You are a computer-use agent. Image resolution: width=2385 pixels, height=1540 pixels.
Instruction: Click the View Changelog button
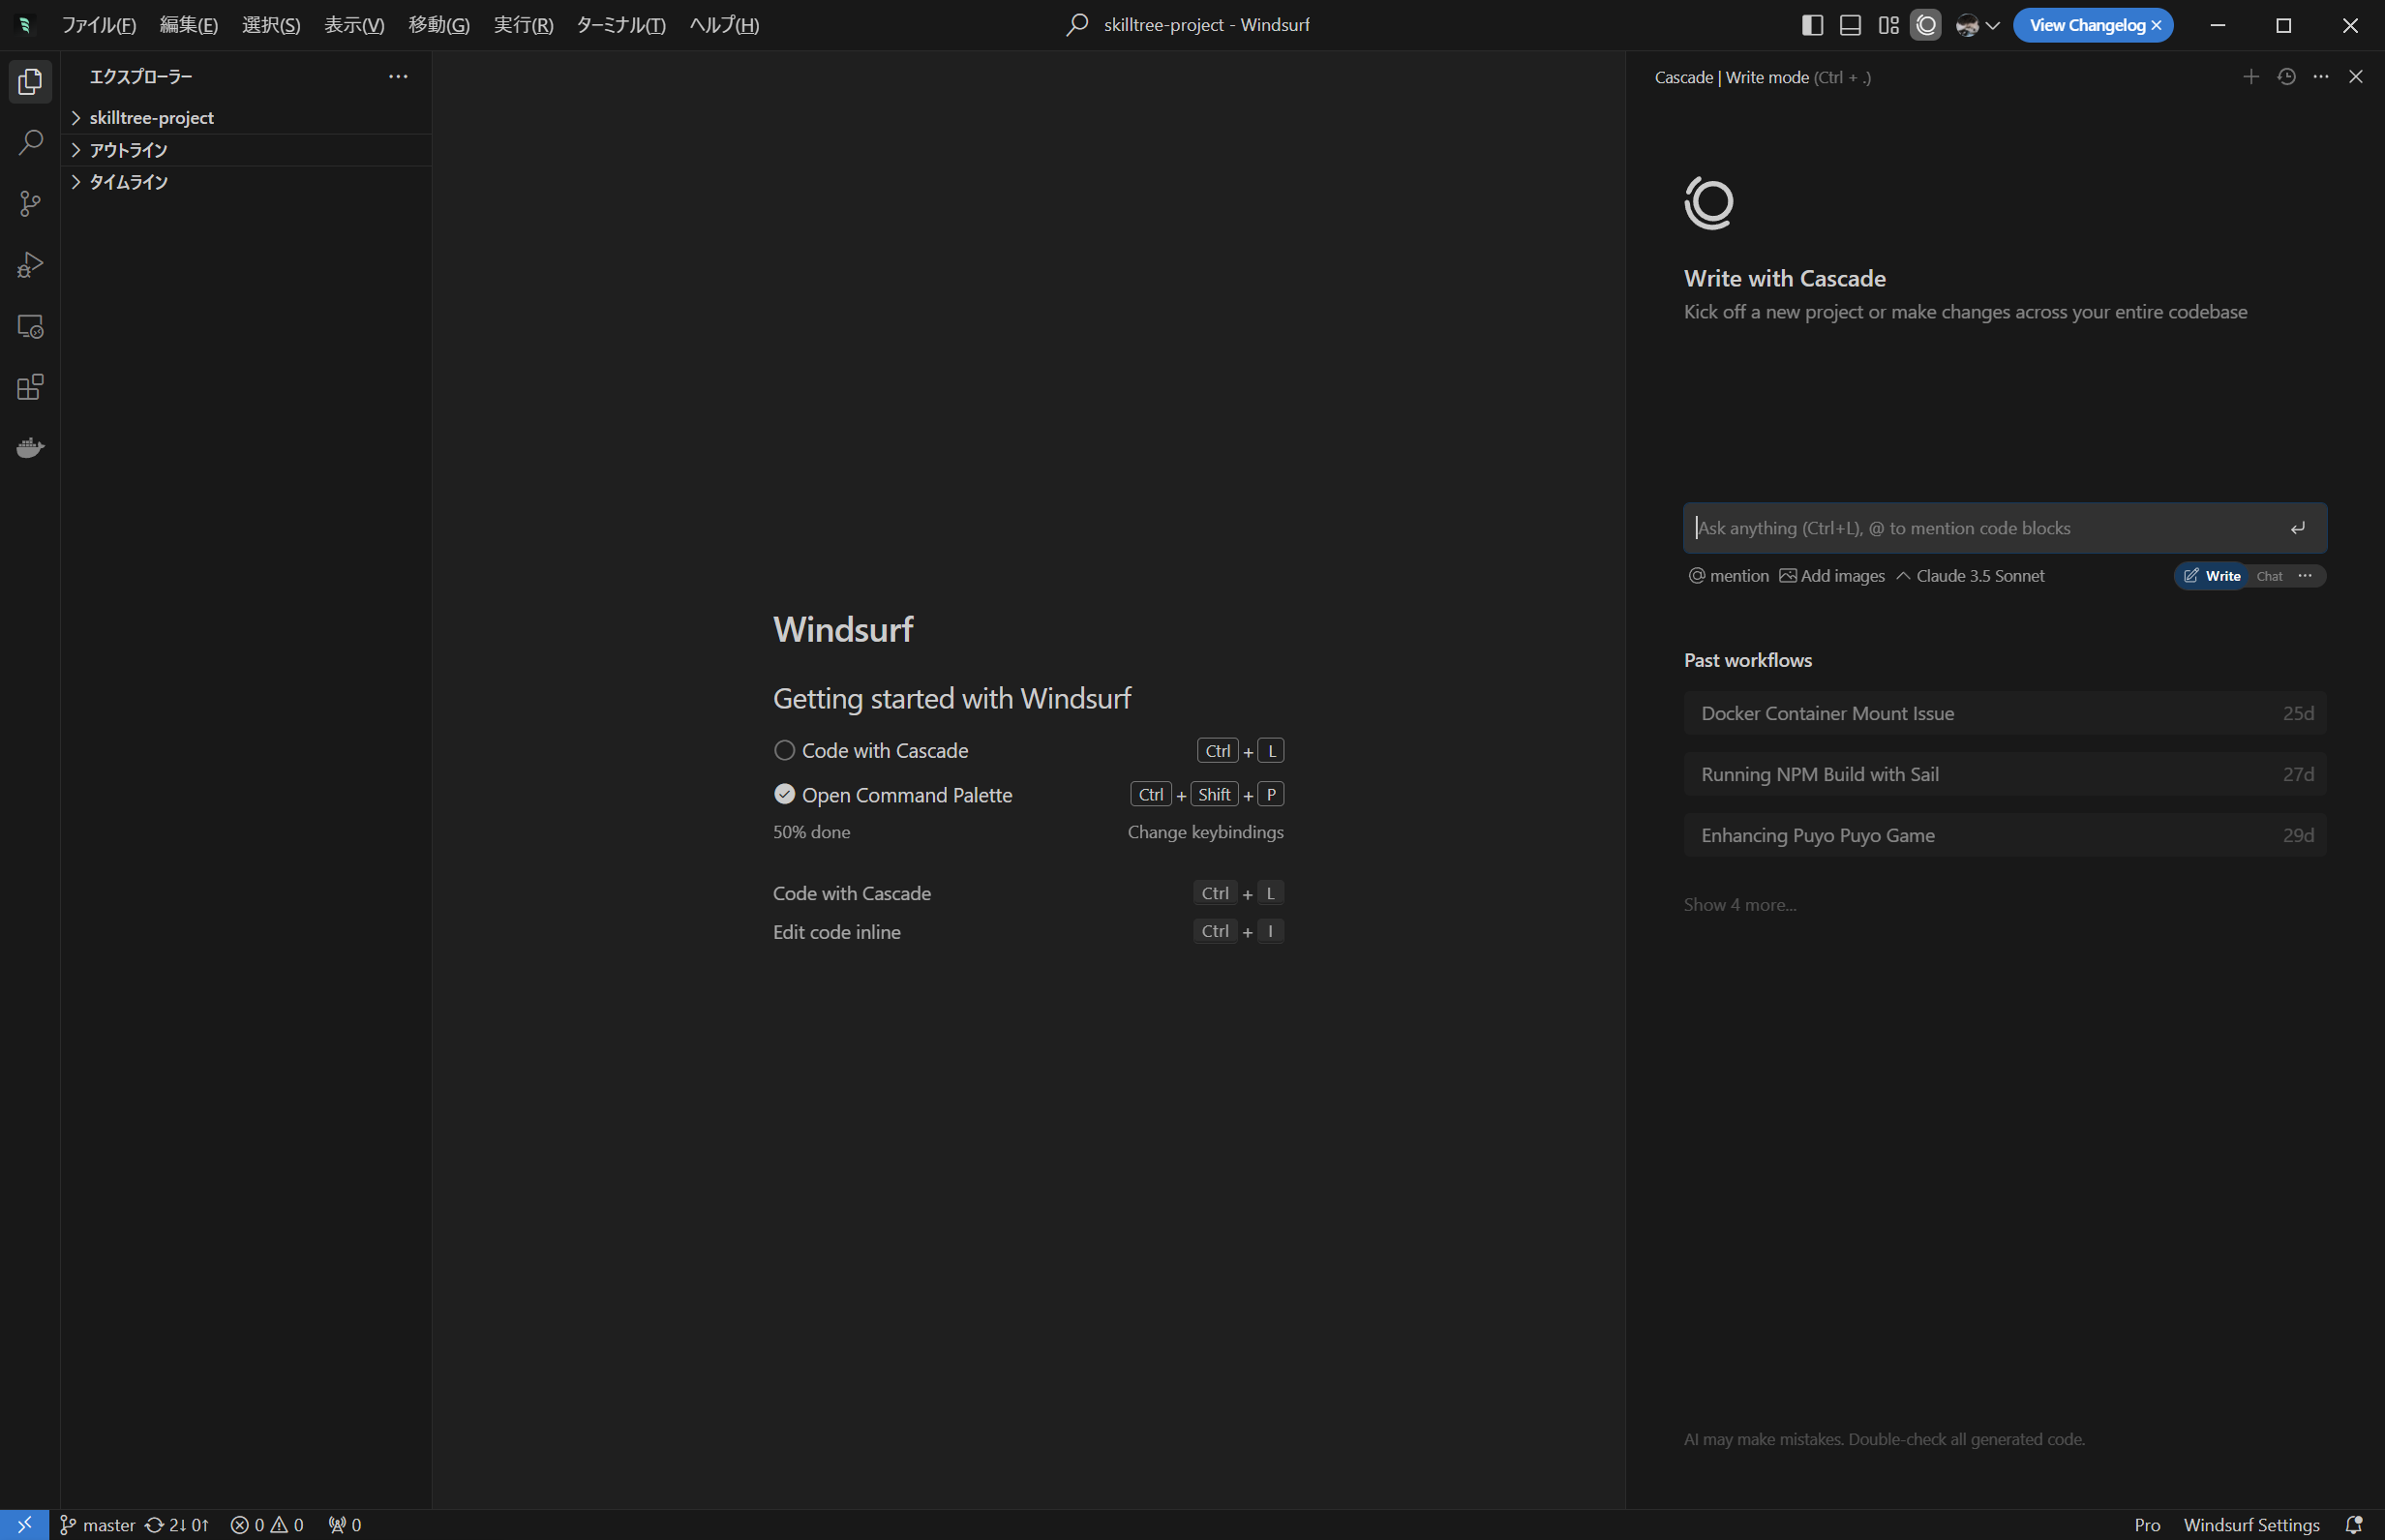pos(2087,25)
